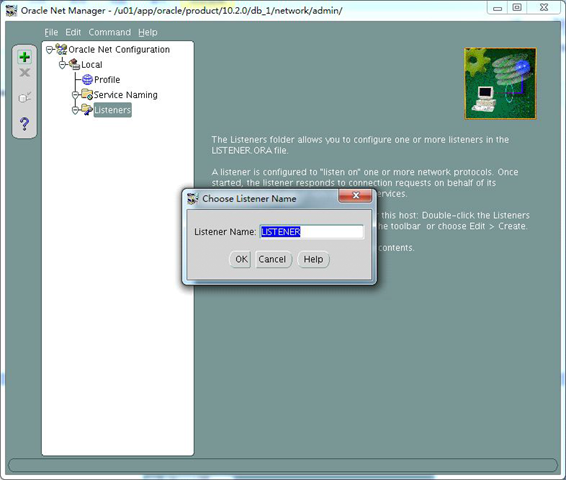The width and height of the screenshot is (566, 480).
Task: Click into the Listener Name text field
Action: 312,232
